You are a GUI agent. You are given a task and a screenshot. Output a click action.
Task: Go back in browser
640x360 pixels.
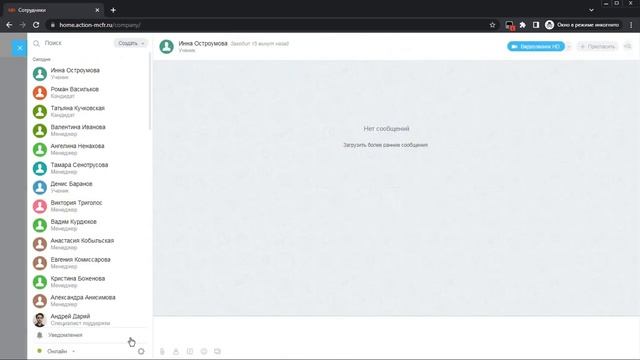pos(9,25)
